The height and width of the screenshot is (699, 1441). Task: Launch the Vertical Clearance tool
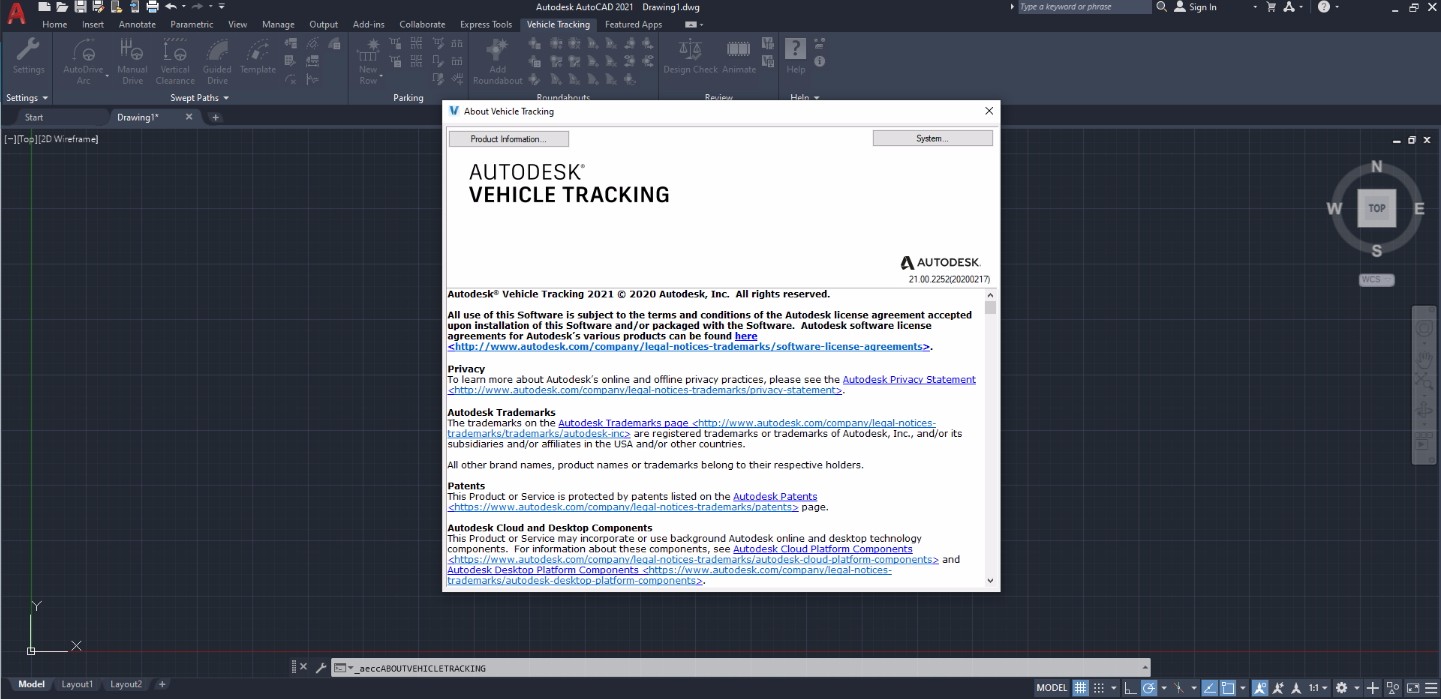pyautogui.click(x=174, y=58)
